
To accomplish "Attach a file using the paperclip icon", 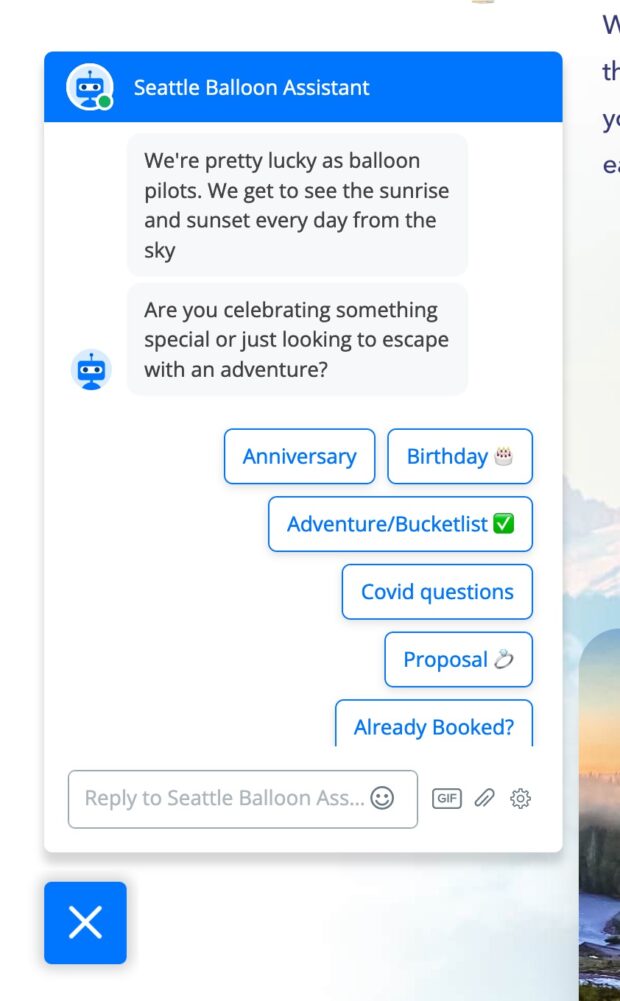I will [x=484, y=798].
